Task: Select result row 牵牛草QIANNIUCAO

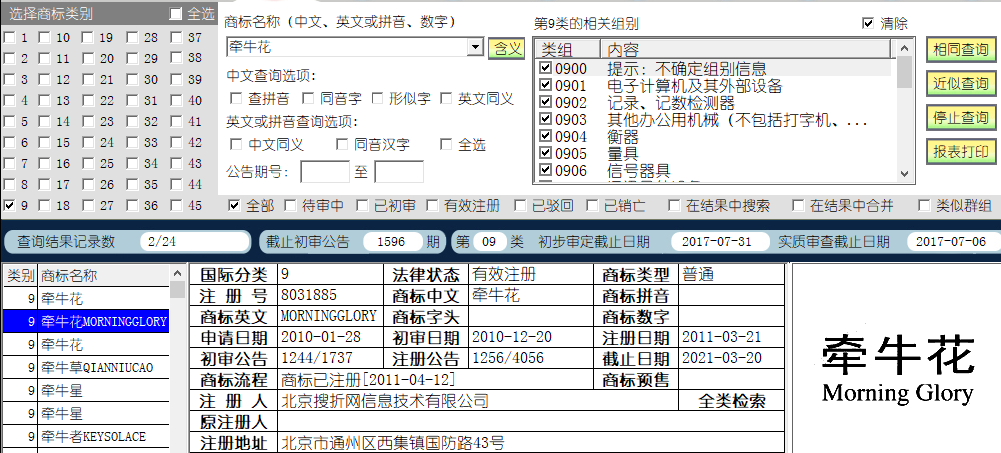Action: (x=86, y=368)
